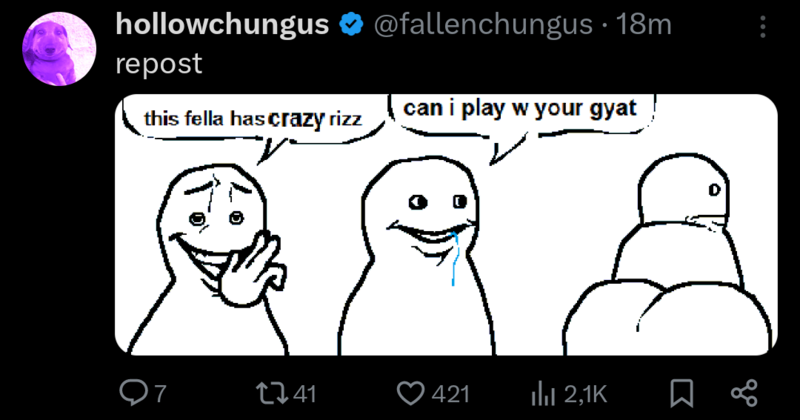Viewport: 800px width, 420px height.
Task: Click the blue verified checkmark badge
Action: (x=351, y=24)
